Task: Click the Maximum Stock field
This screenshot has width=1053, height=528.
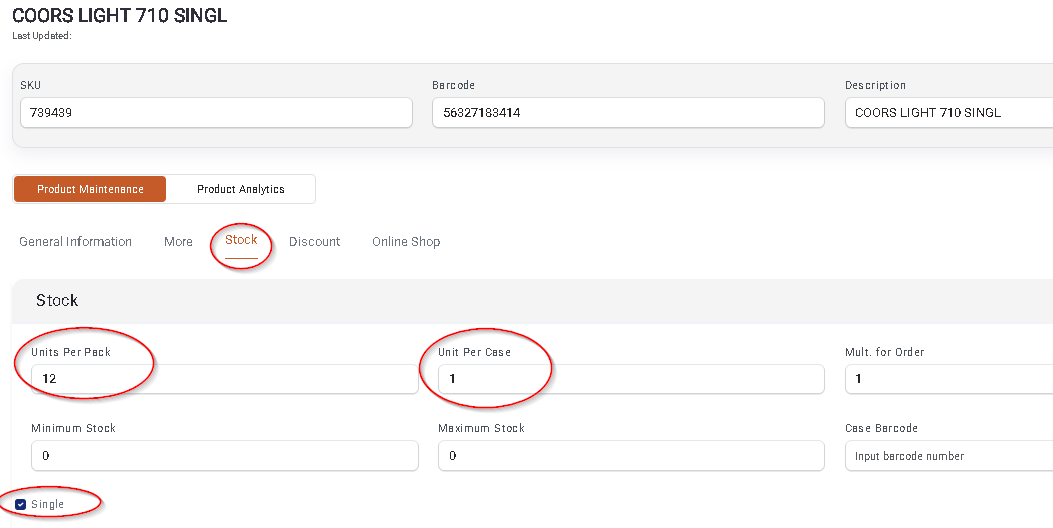Action: click(x=631, y=456)
